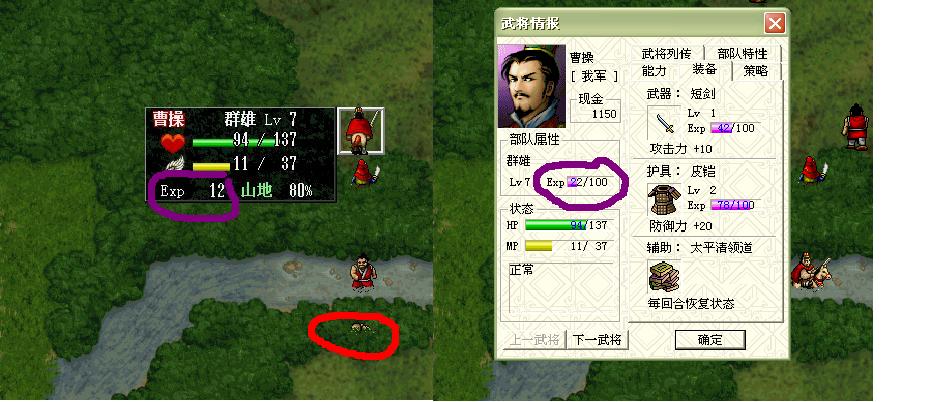948x402 pixels.
Task: Close the 武将情报 dialog
Action: (x=774, y=24)
